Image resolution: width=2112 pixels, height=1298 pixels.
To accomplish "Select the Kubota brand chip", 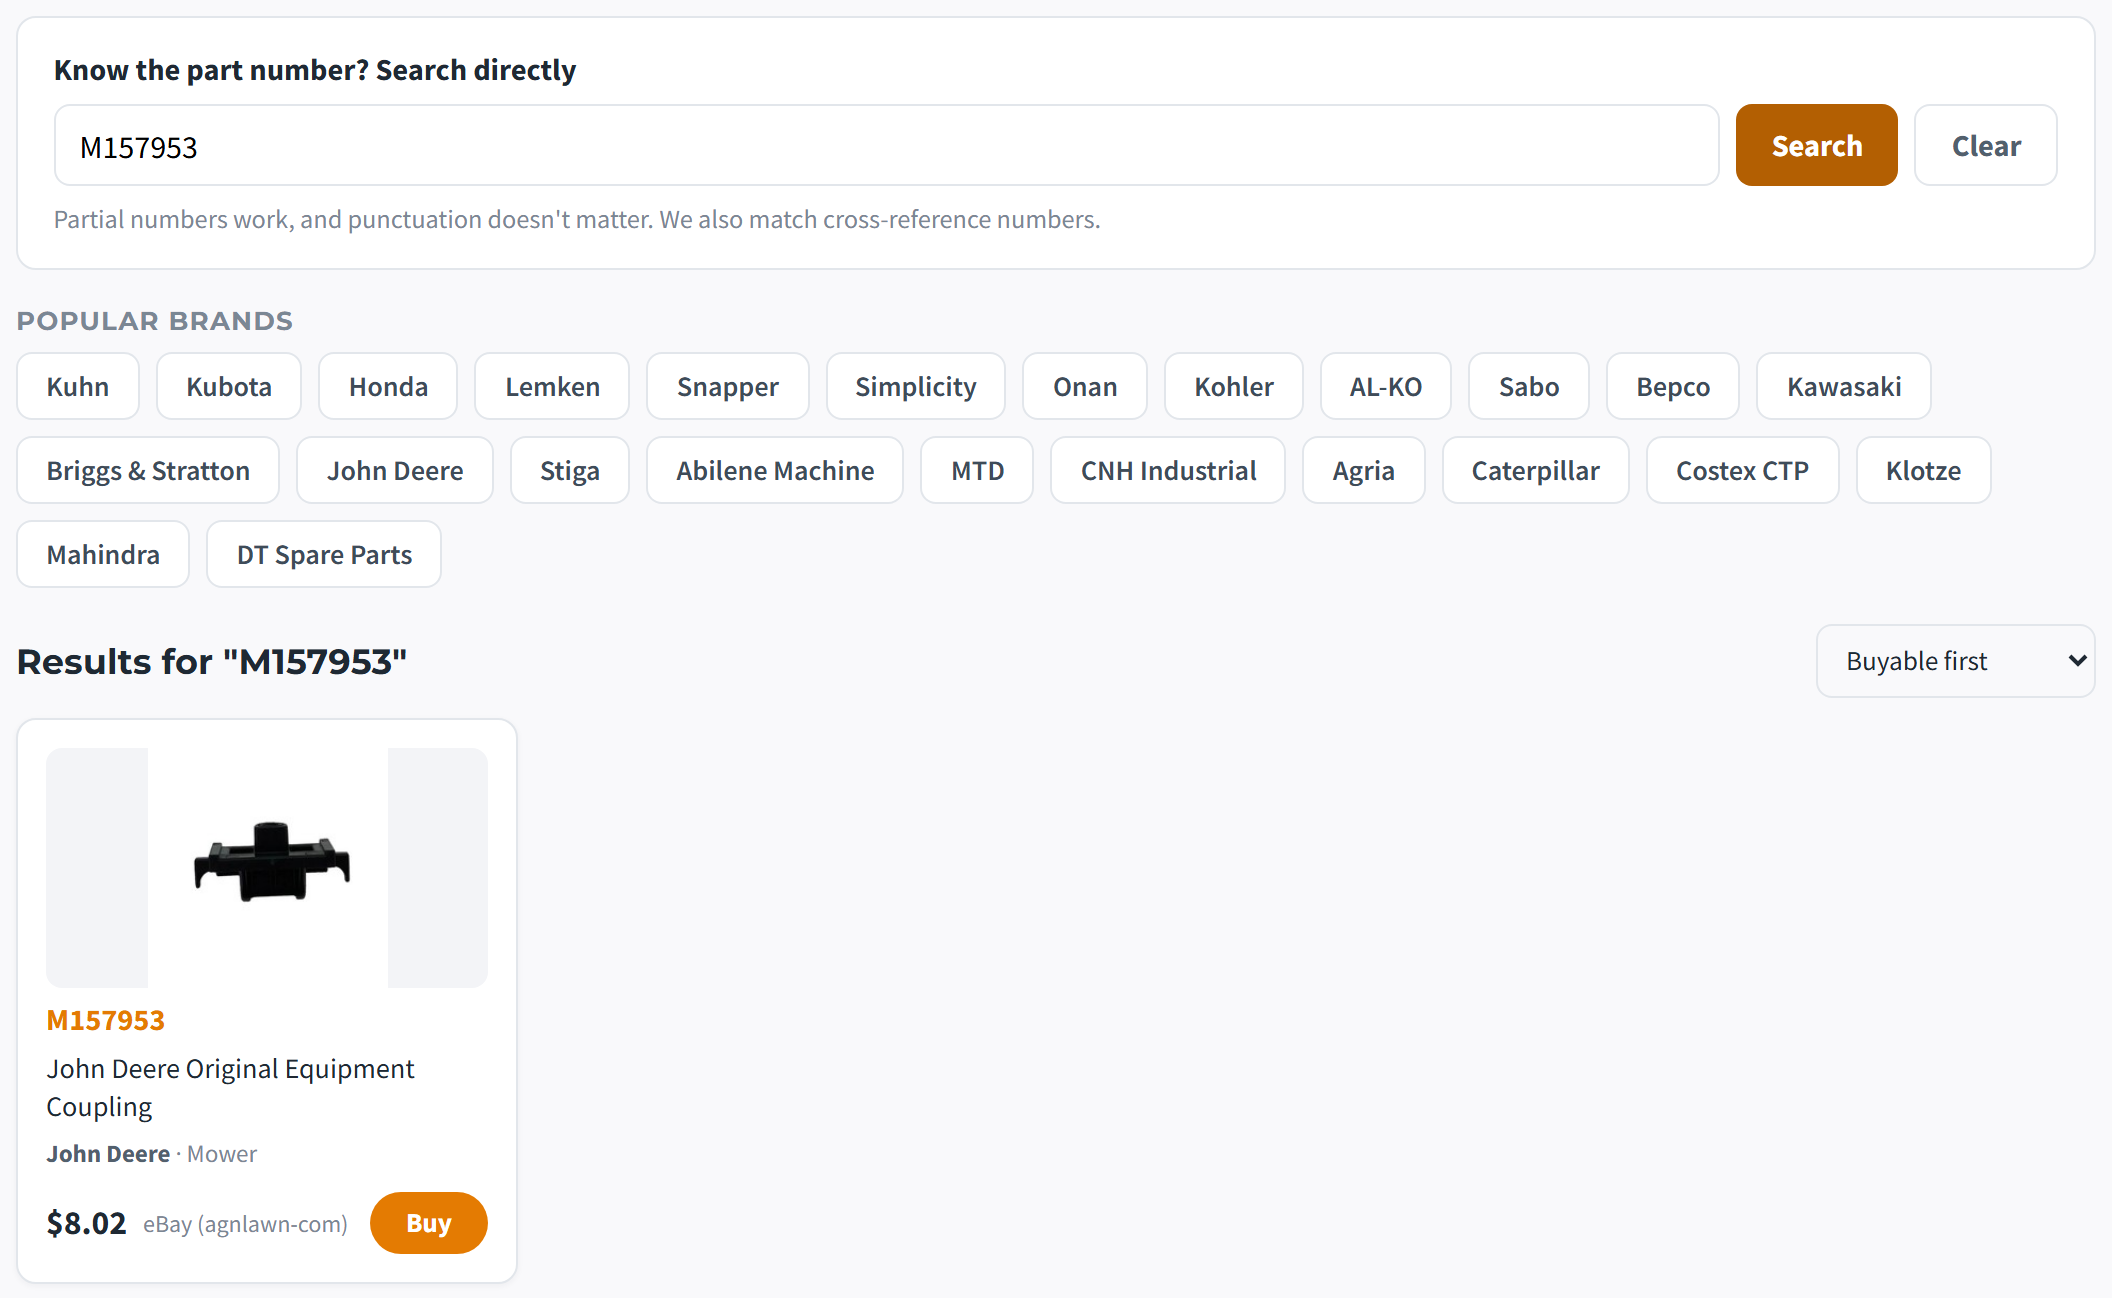I will click(229, 387).
